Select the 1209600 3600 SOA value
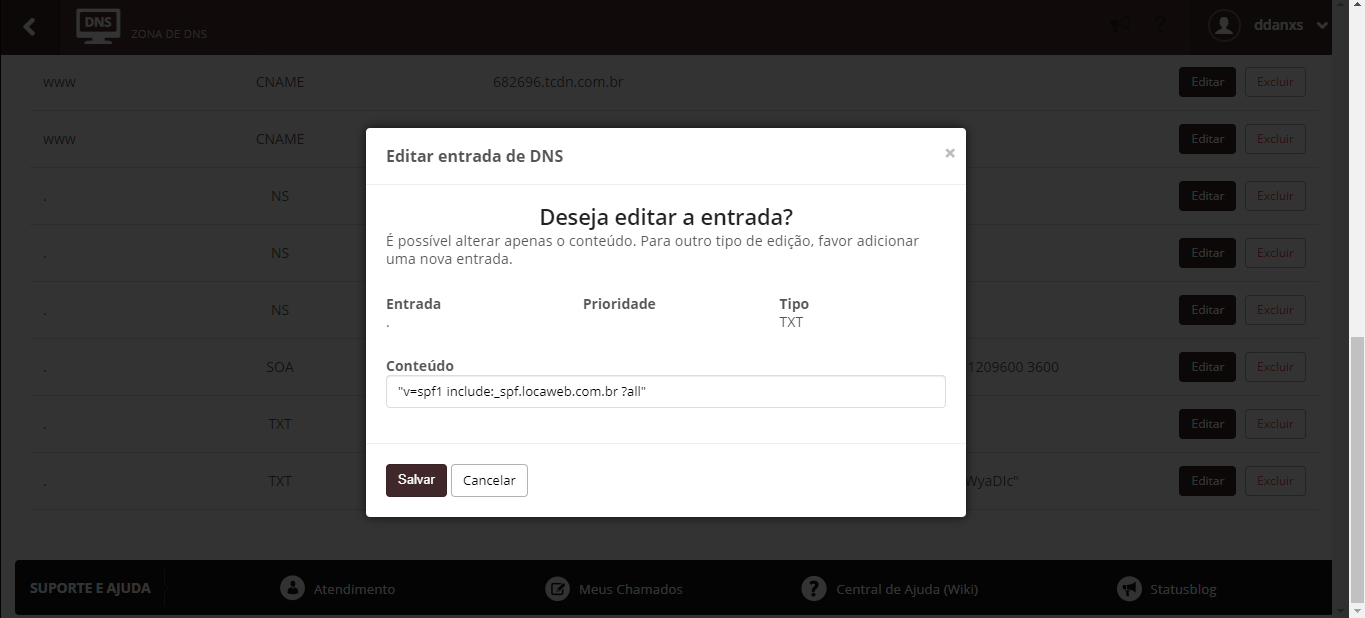The height and width of the screenshot is (618, 1365). tap(1013, 367)
